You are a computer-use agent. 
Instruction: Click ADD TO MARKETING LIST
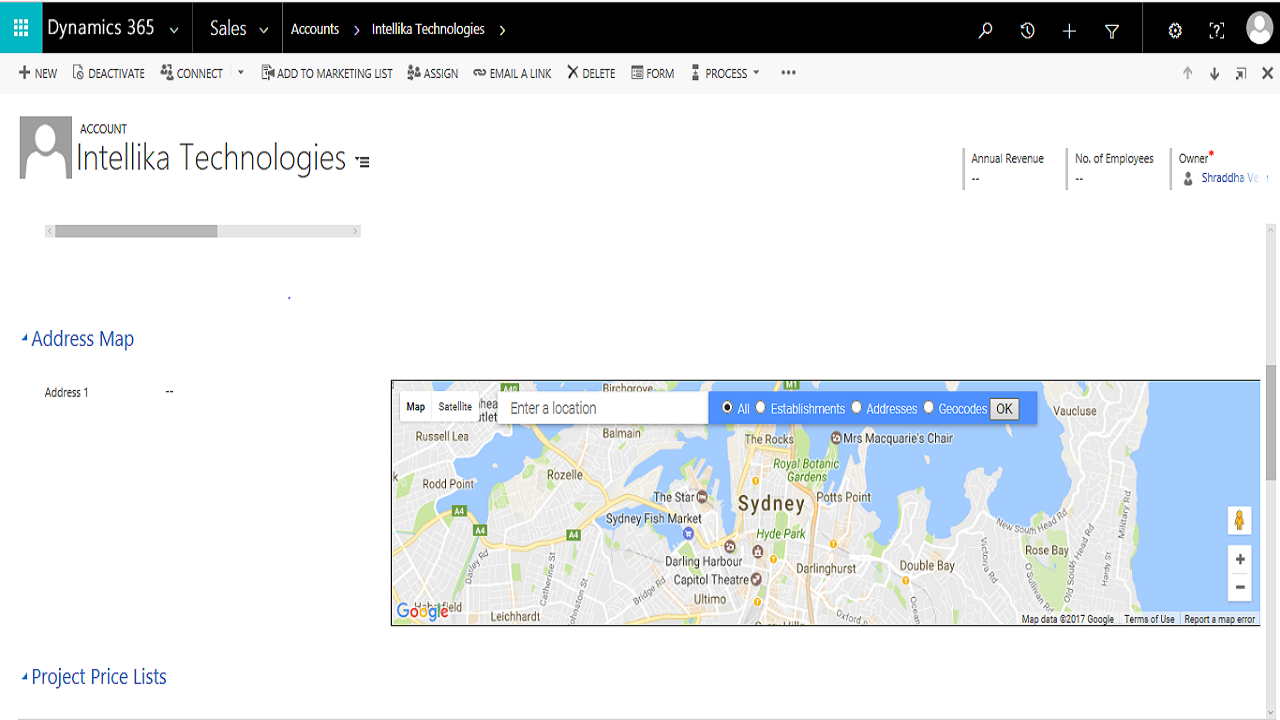[x=327, y=73]
